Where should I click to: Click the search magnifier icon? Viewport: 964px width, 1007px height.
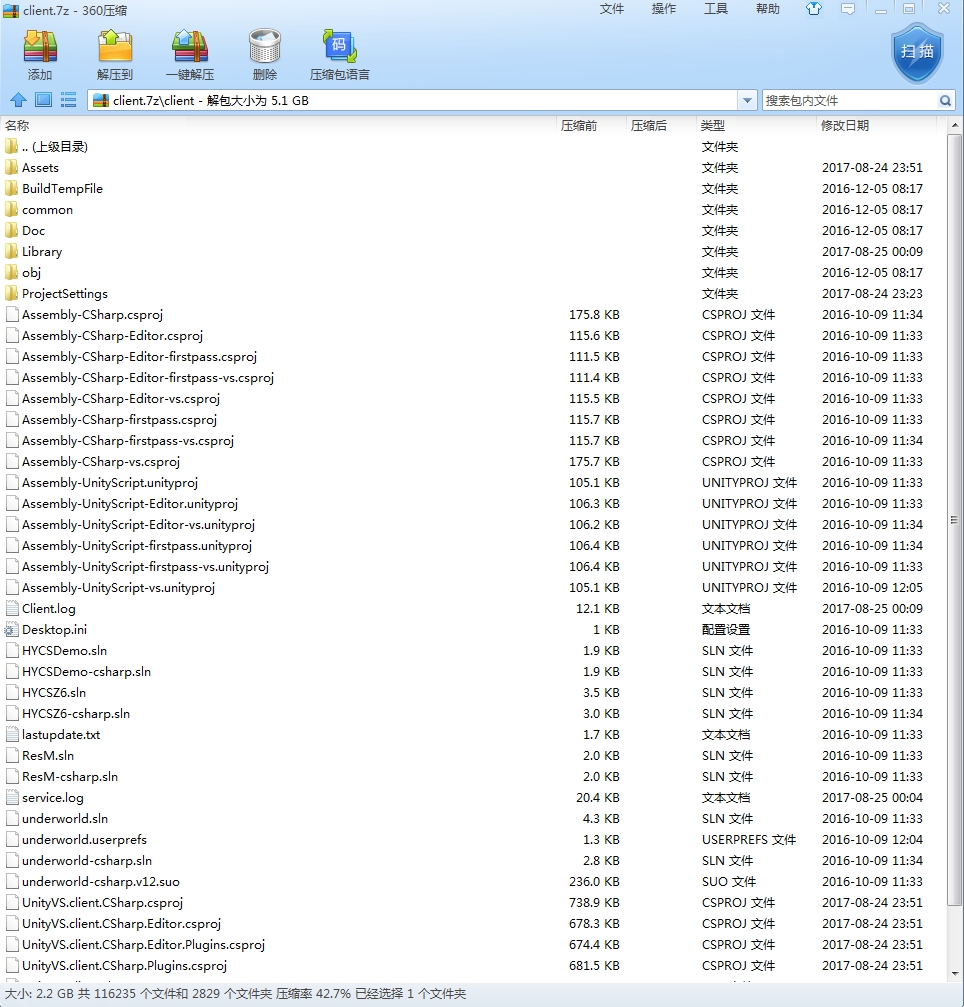[x=945, y=100]
